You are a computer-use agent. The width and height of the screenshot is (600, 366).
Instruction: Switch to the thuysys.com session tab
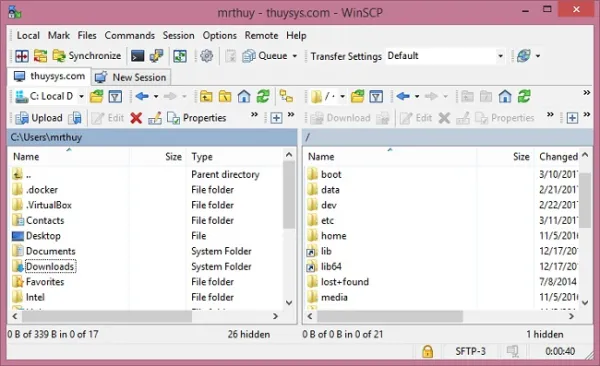(49, 76)
